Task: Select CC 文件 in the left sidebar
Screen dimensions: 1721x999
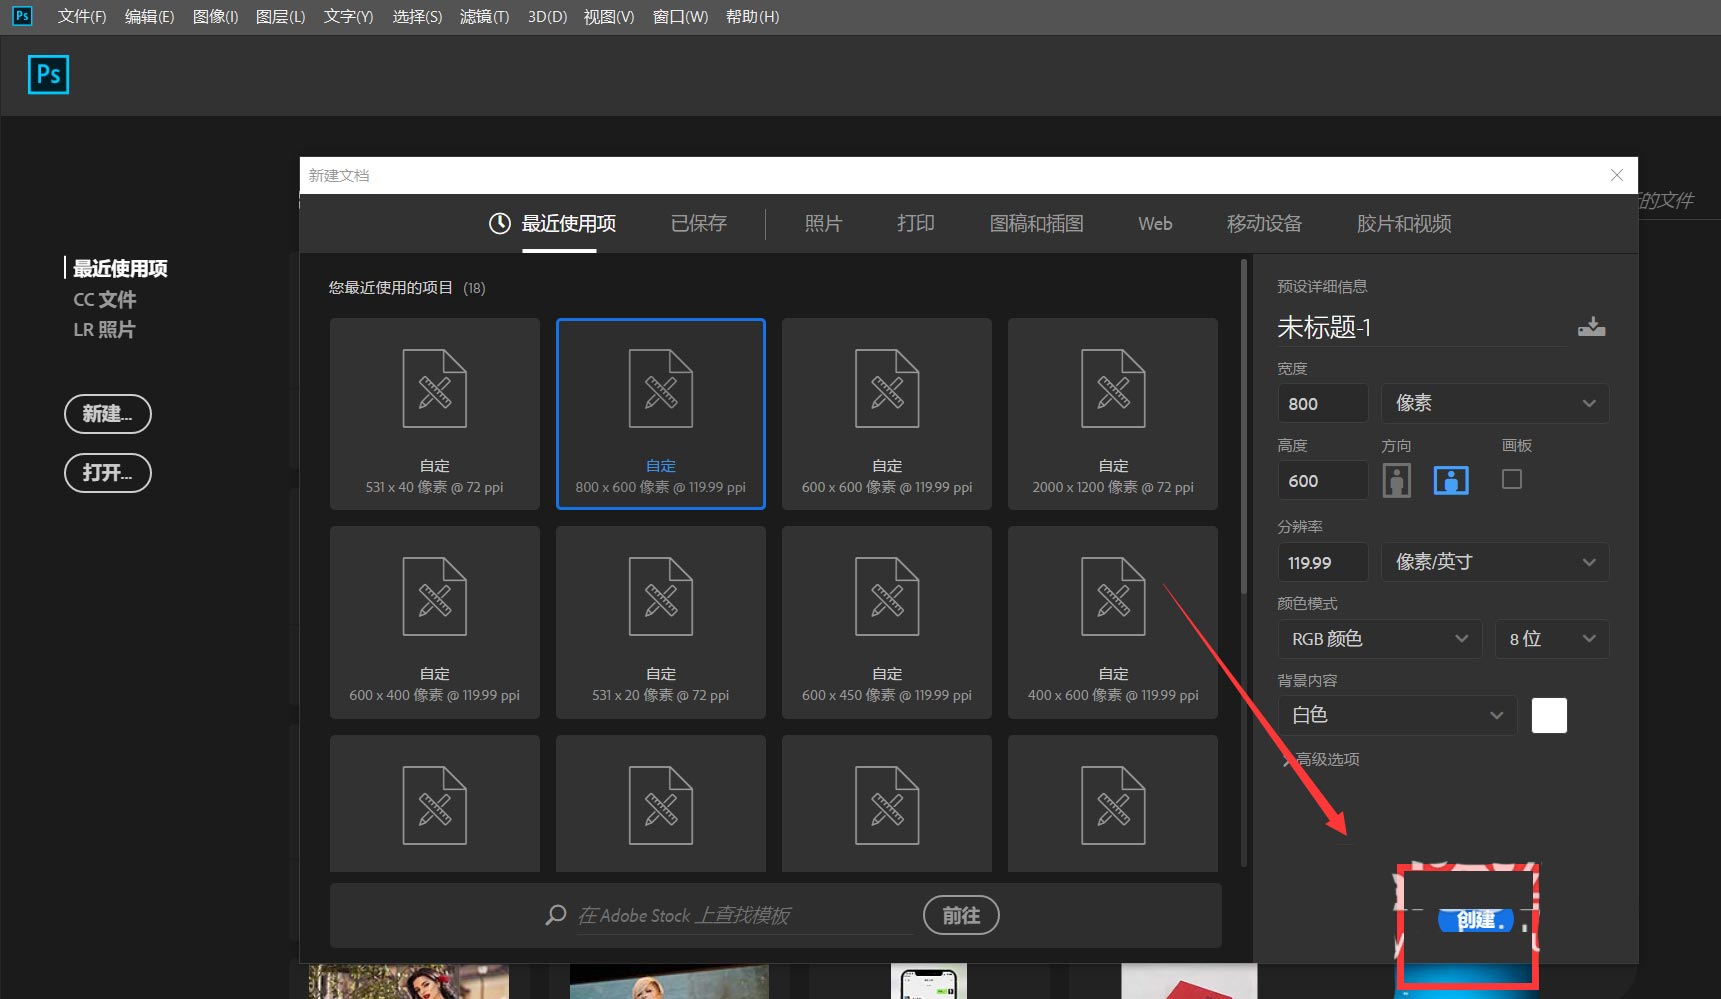Action: tap(105, 299)
